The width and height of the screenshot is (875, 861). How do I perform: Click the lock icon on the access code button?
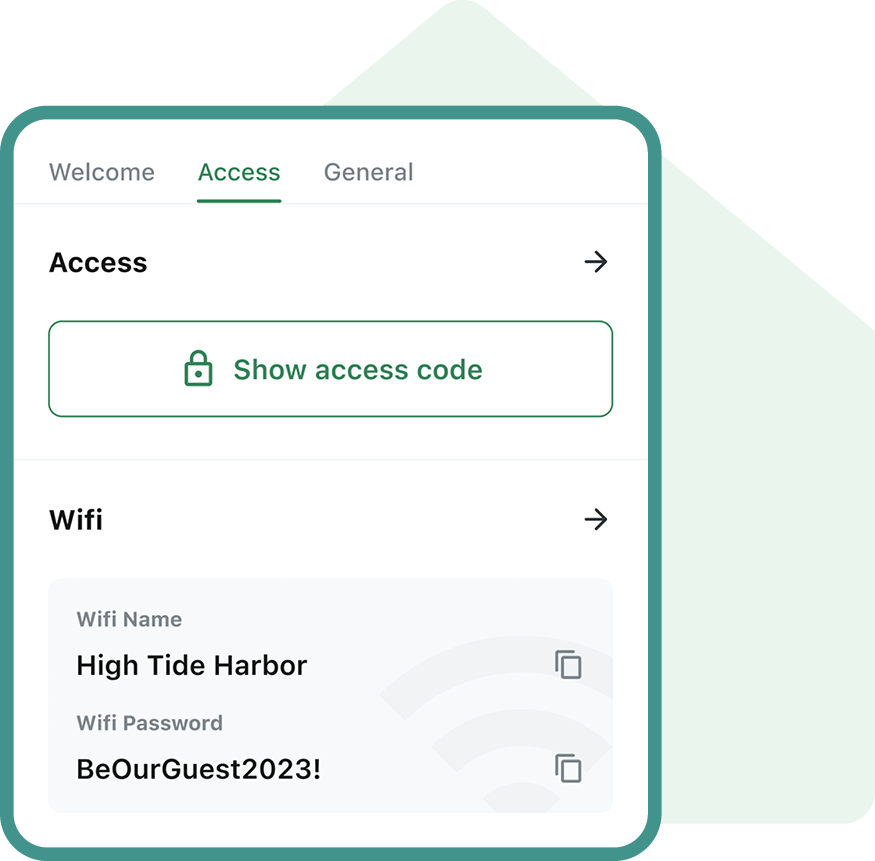(x=198, y=368)
